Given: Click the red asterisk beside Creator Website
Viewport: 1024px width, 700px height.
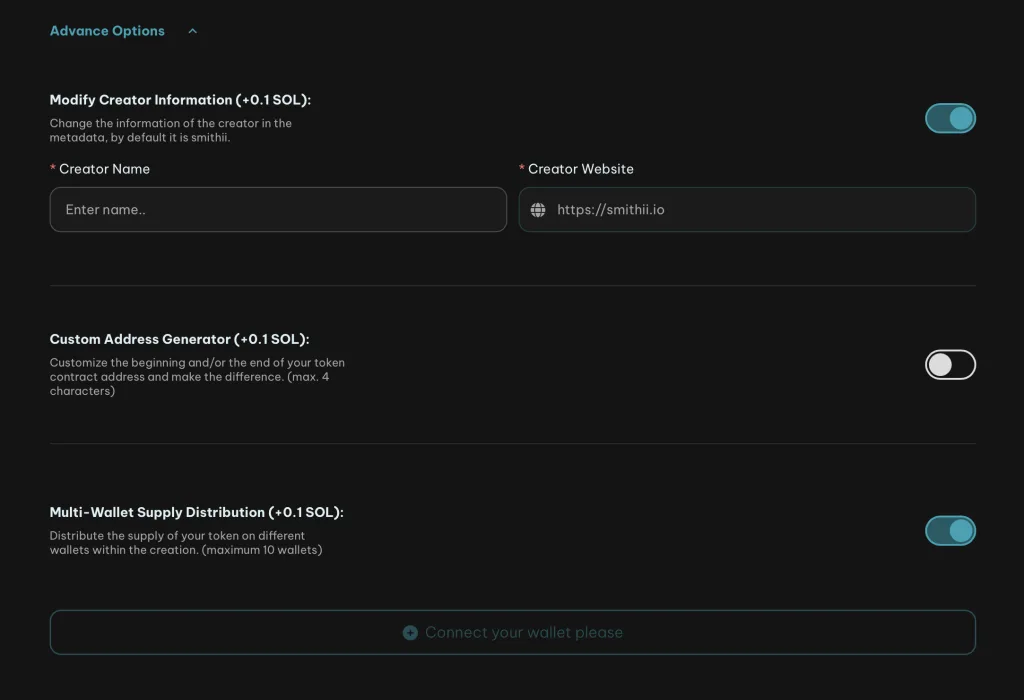Looking at the screenshot, I should coord(522,168).
